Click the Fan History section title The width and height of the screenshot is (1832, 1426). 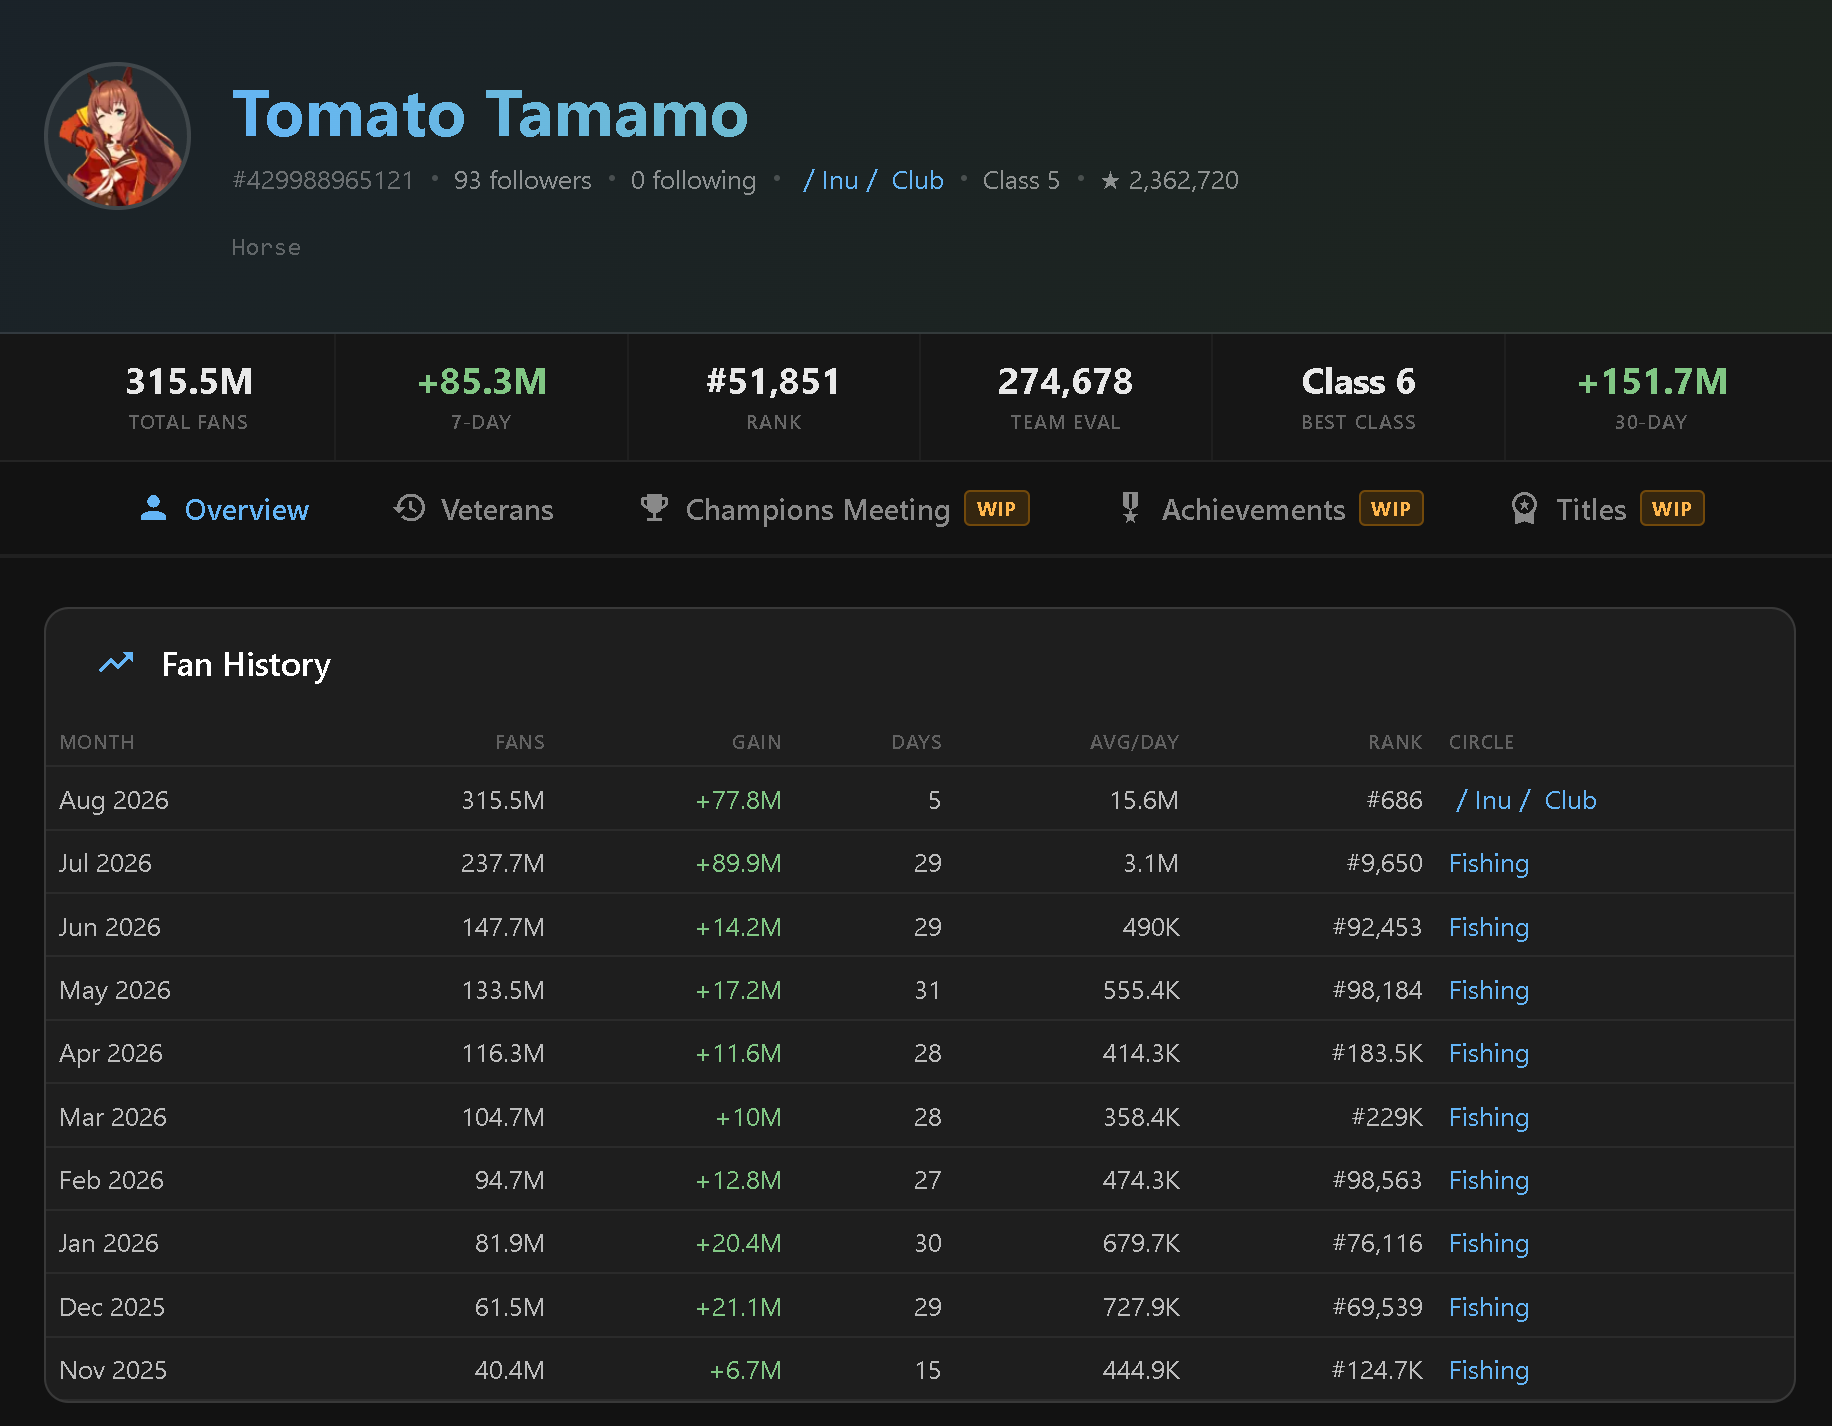[x=246, y=665]
